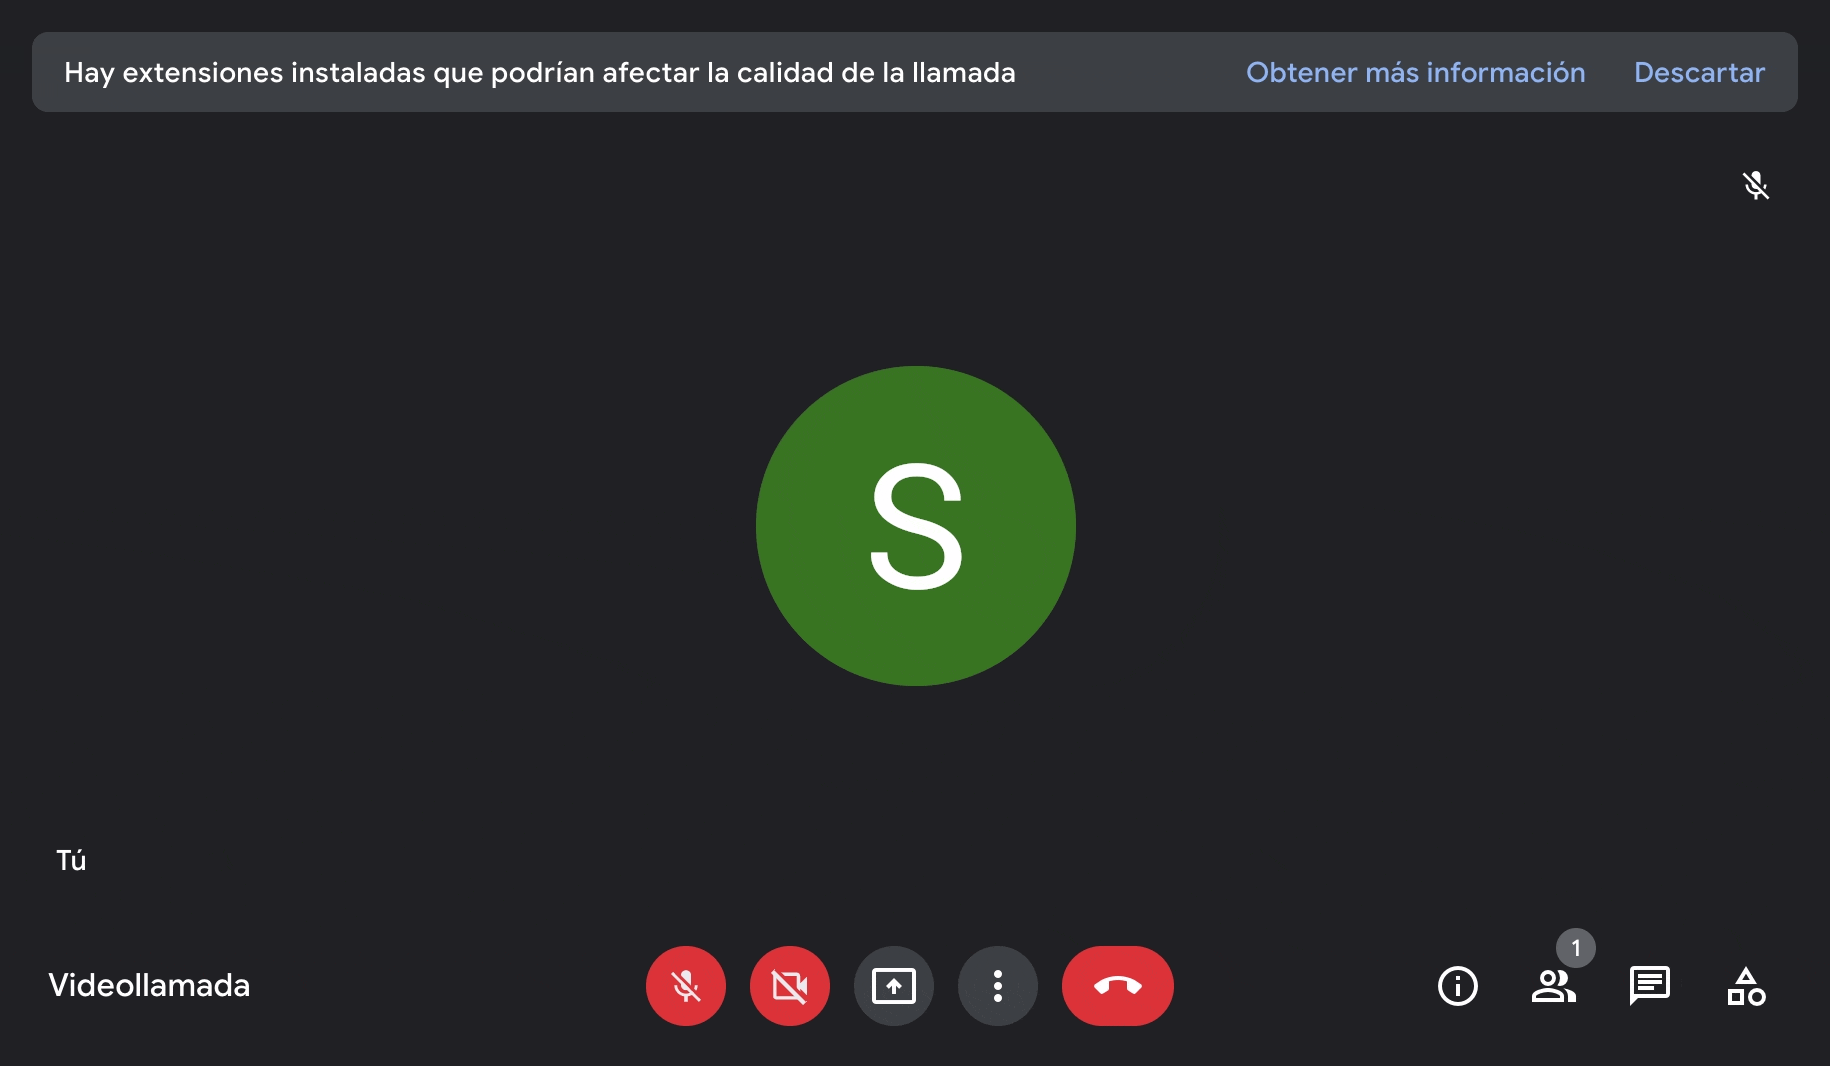
Task: Start presenting with the share screen button
Action: click(894, 986)
